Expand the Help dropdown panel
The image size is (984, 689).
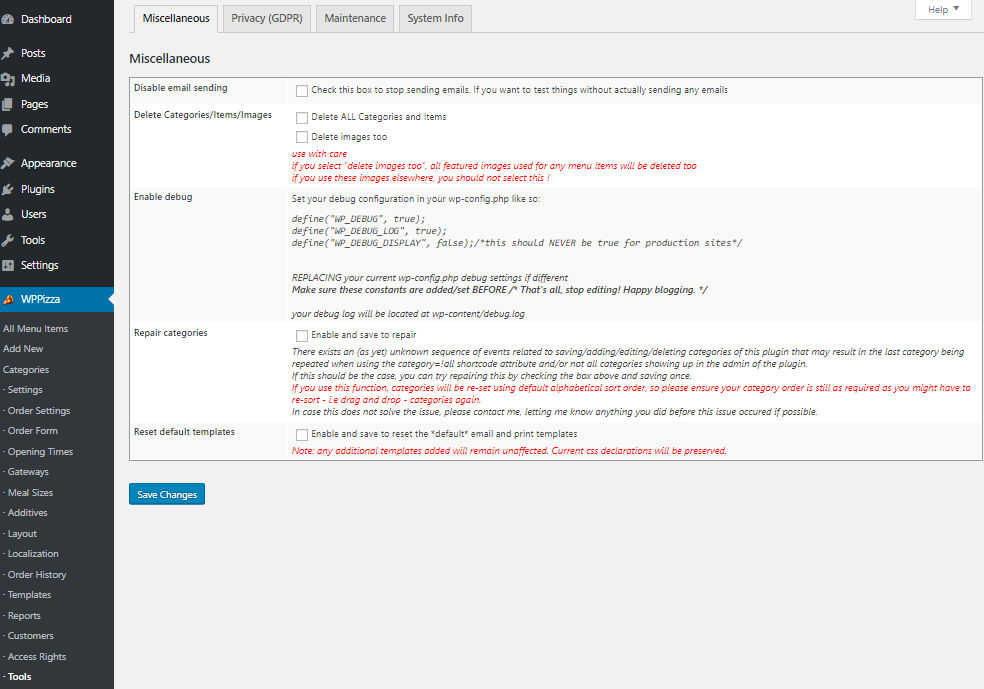pos(942,9)
